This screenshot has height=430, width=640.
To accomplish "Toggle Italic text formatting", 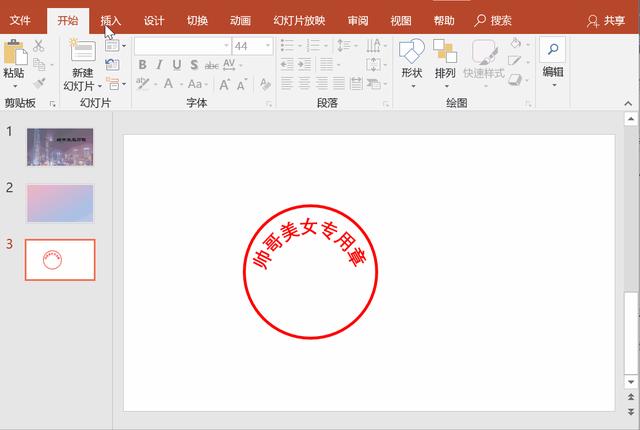I will click(158, 65).
